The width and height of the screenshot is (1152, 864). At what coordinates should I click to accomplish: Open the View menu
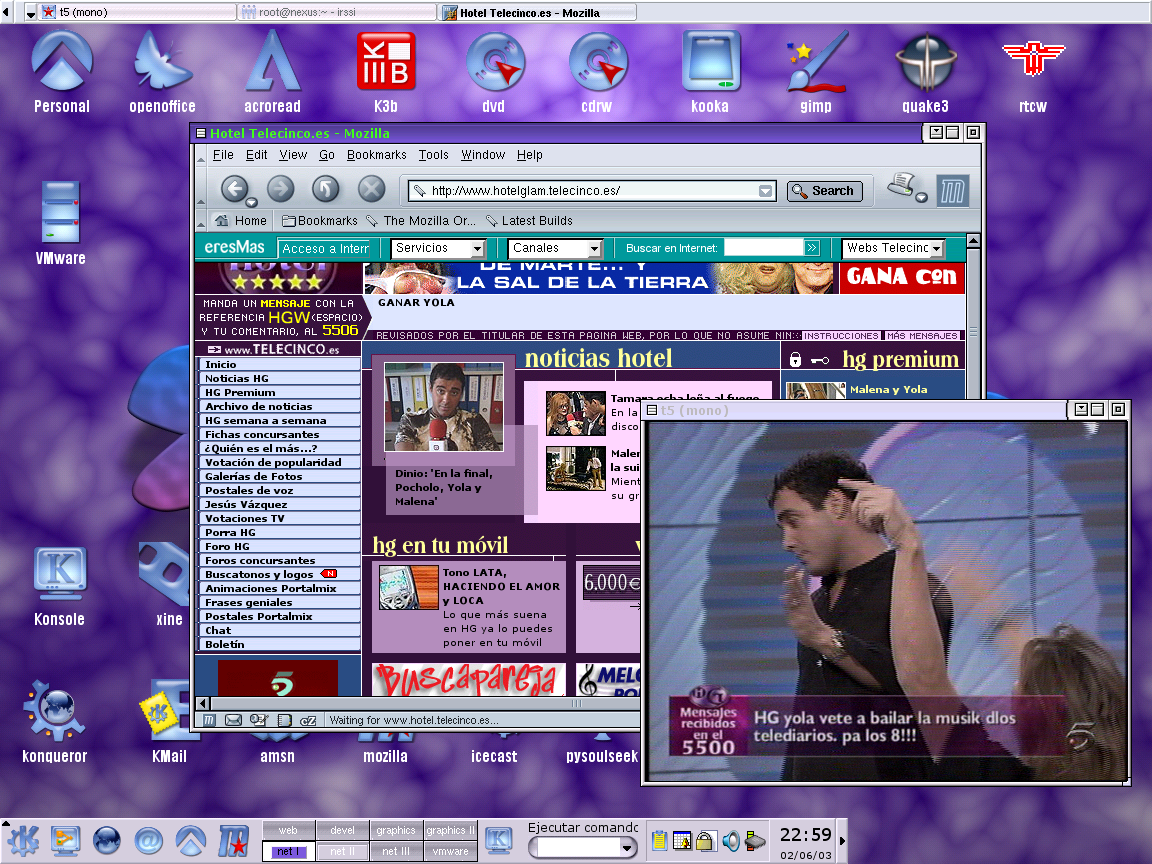(292, 155)
